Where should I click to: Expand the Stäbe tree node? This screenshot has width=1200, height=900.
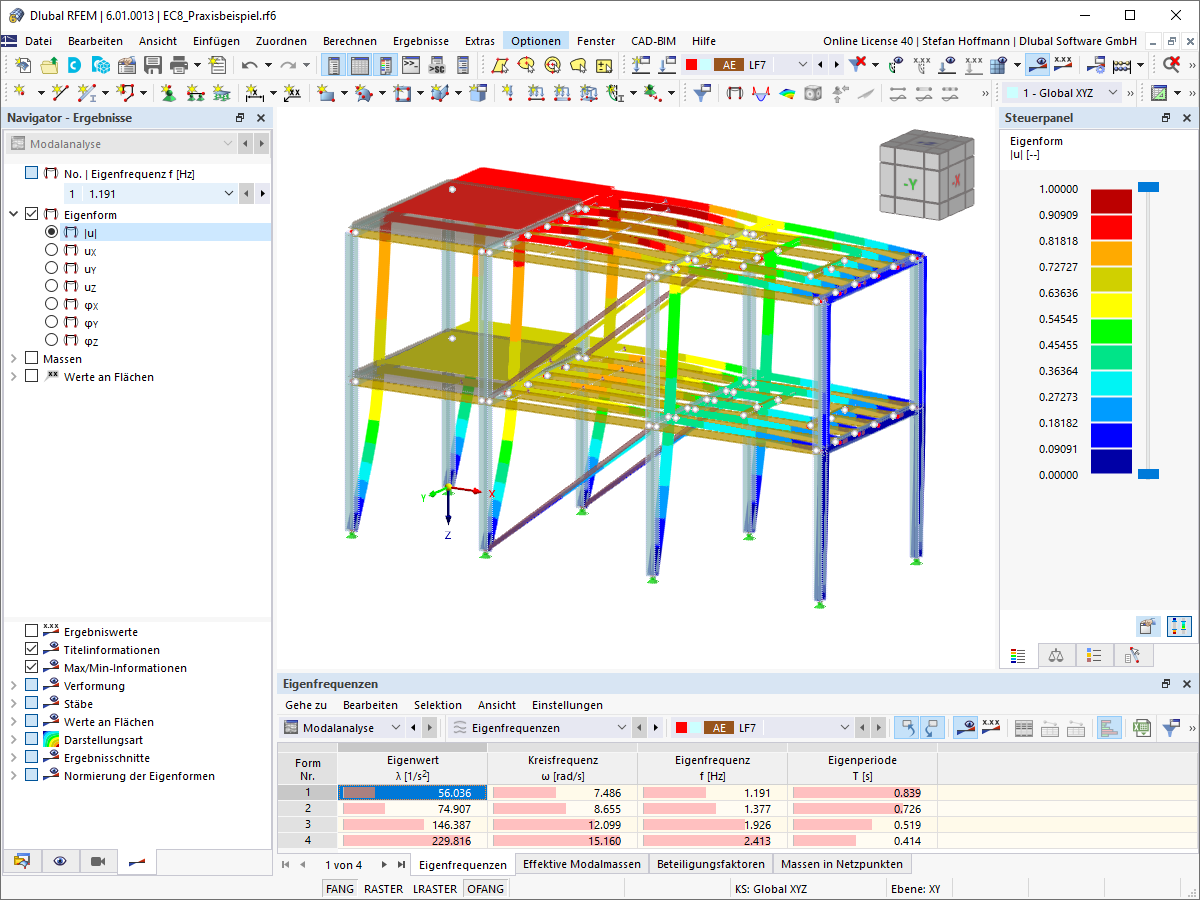13,703
